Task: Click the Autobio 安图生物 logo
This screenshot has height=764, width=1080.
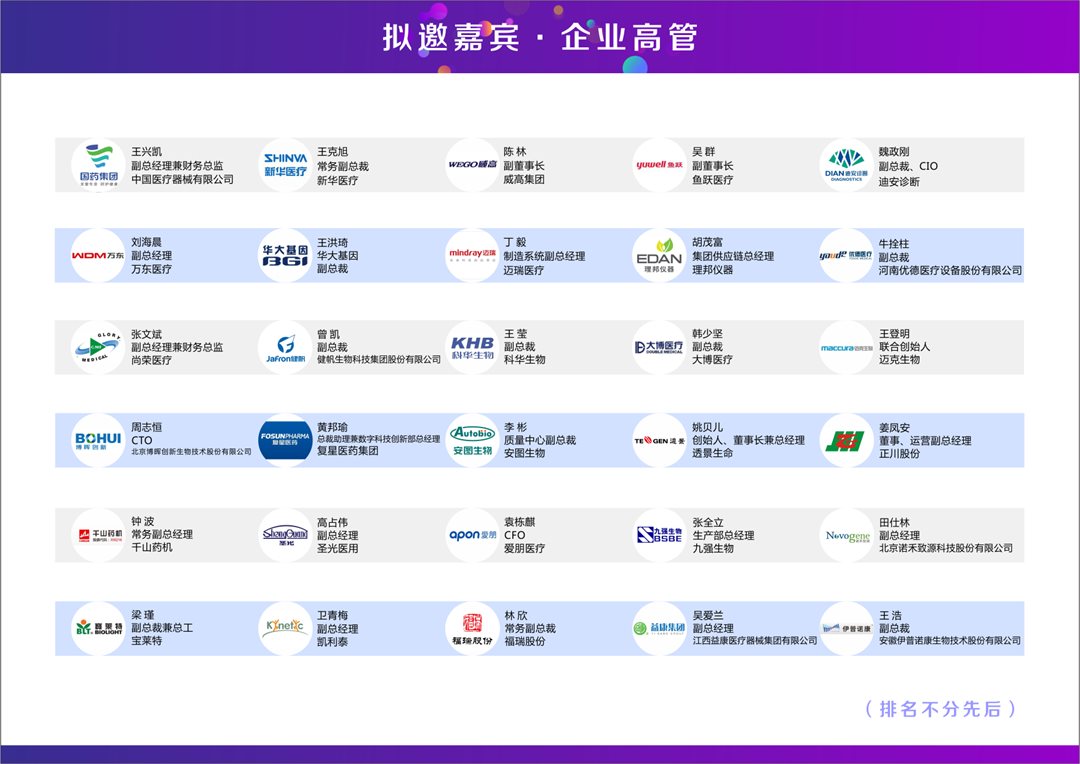Action: pyautogui.click(x=472, y=440)
